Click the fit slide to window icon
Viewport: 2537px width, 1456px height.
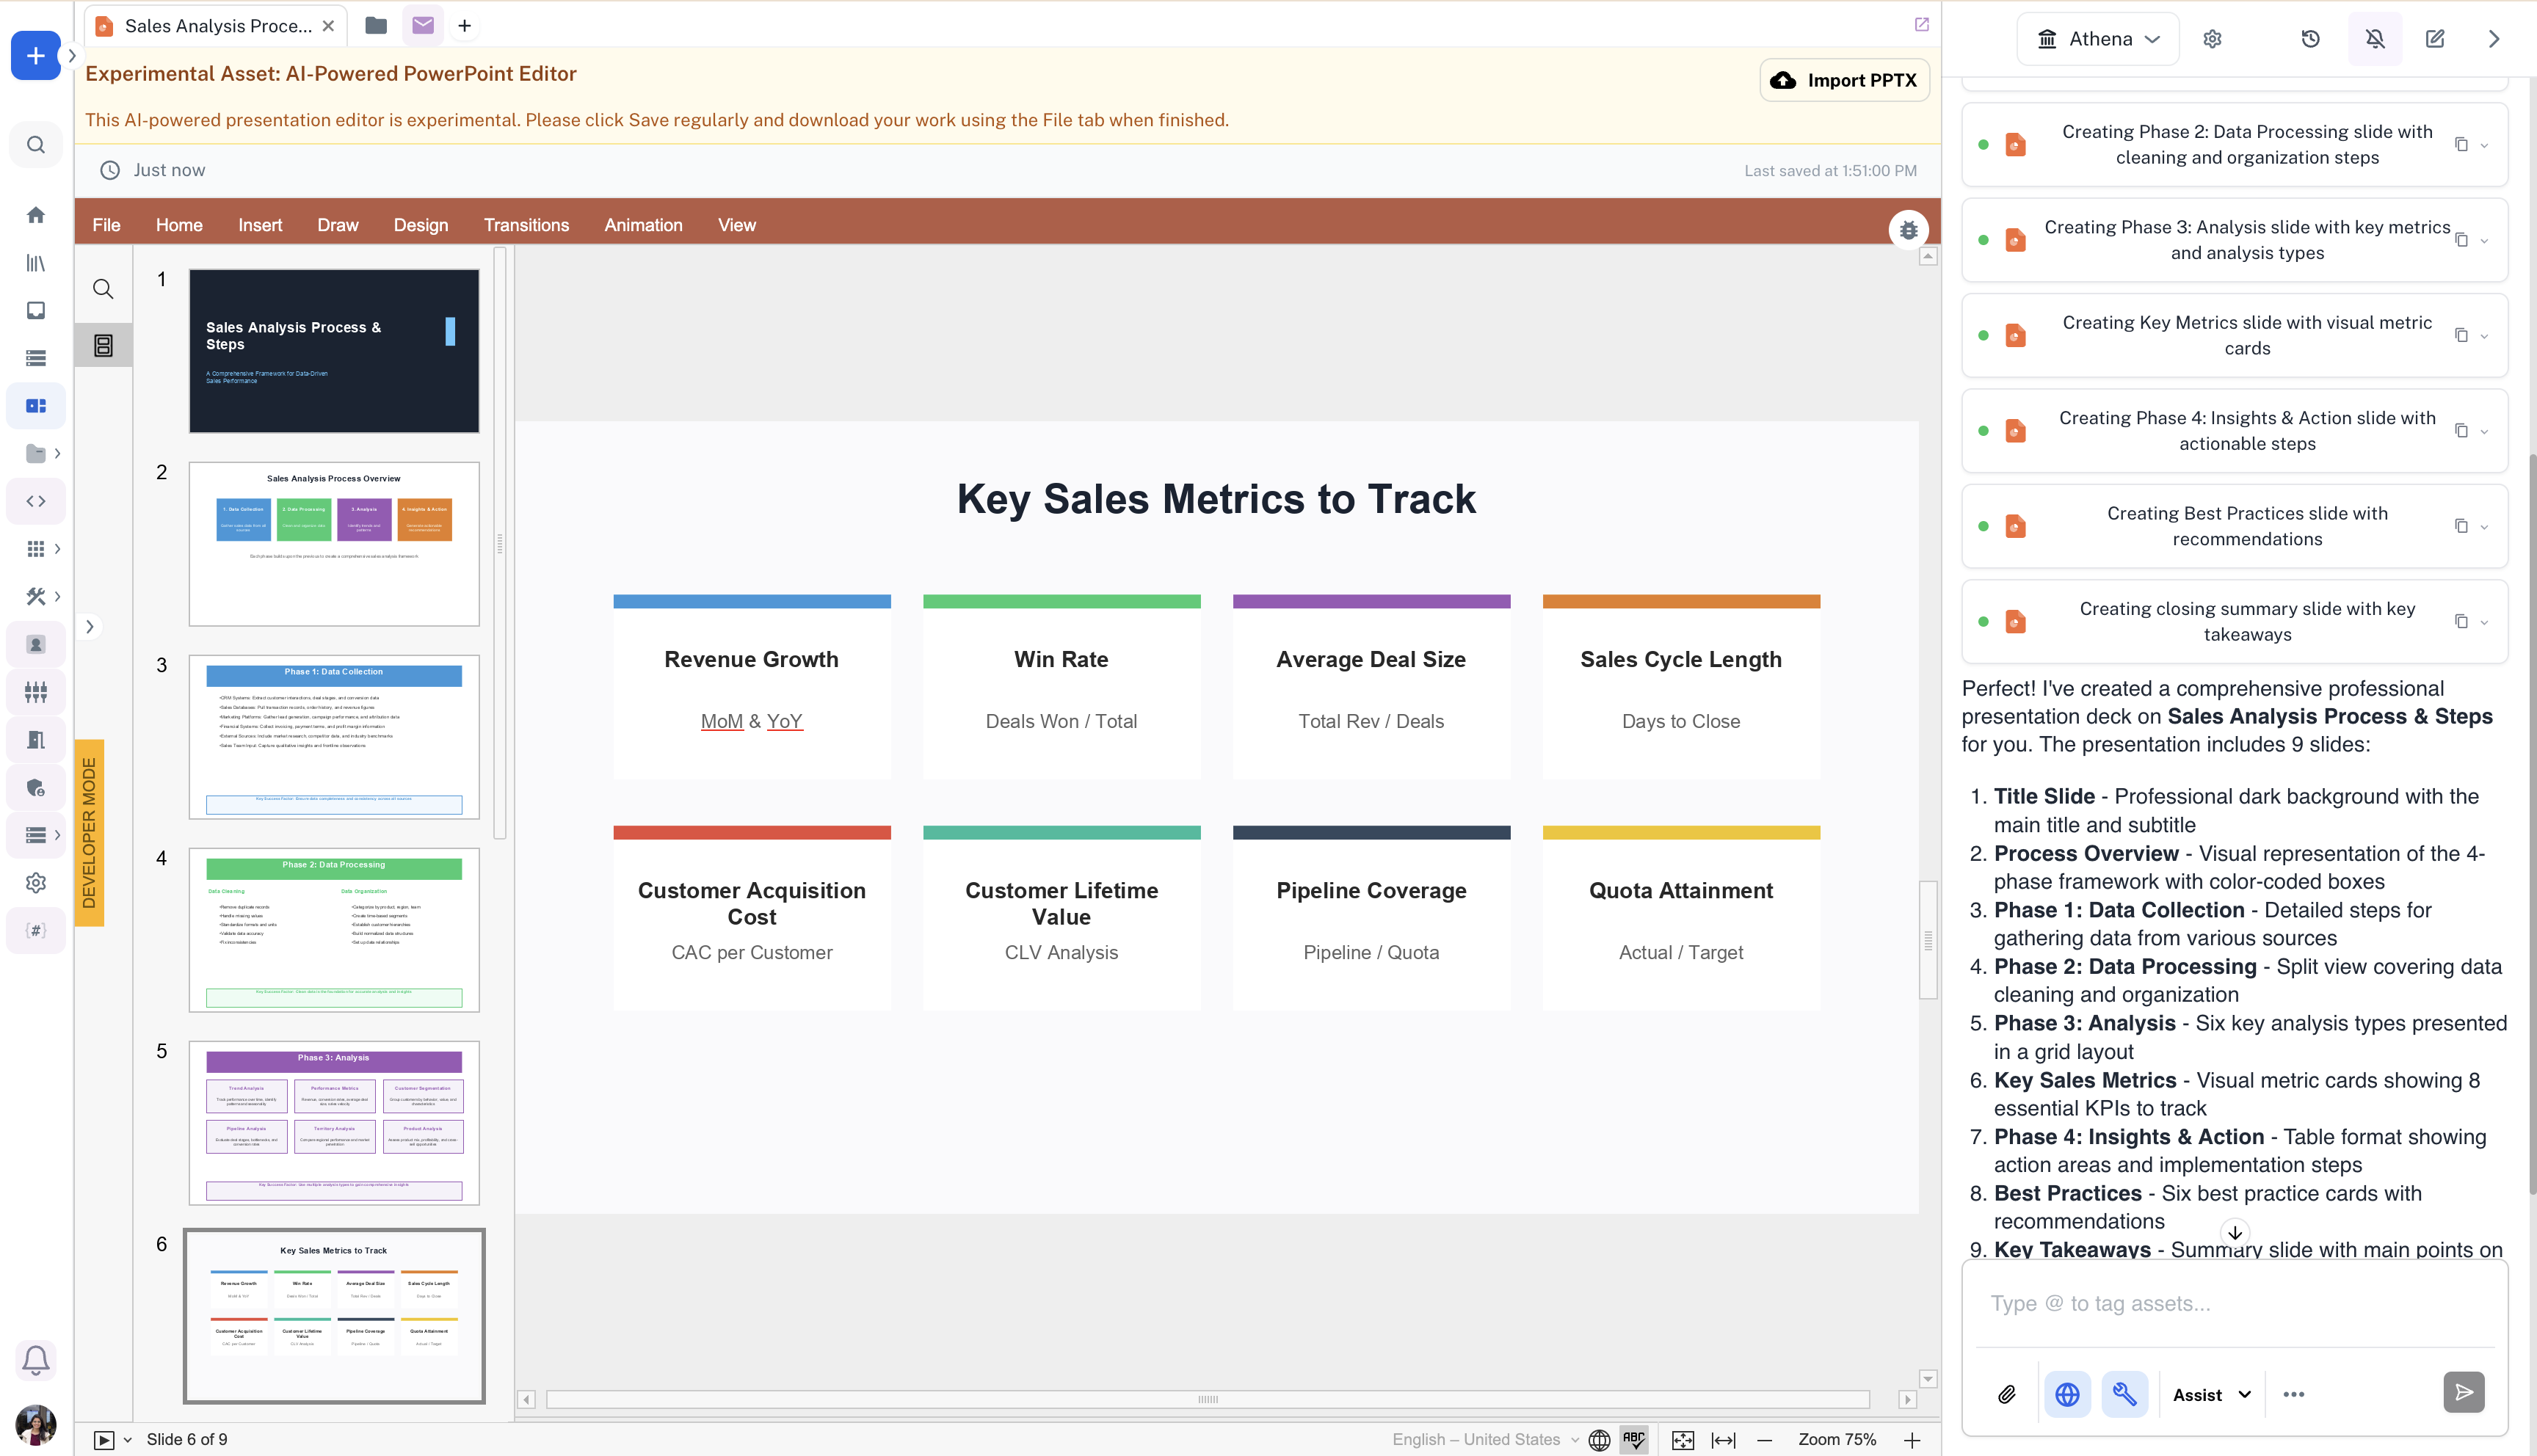(1683, 1440)
